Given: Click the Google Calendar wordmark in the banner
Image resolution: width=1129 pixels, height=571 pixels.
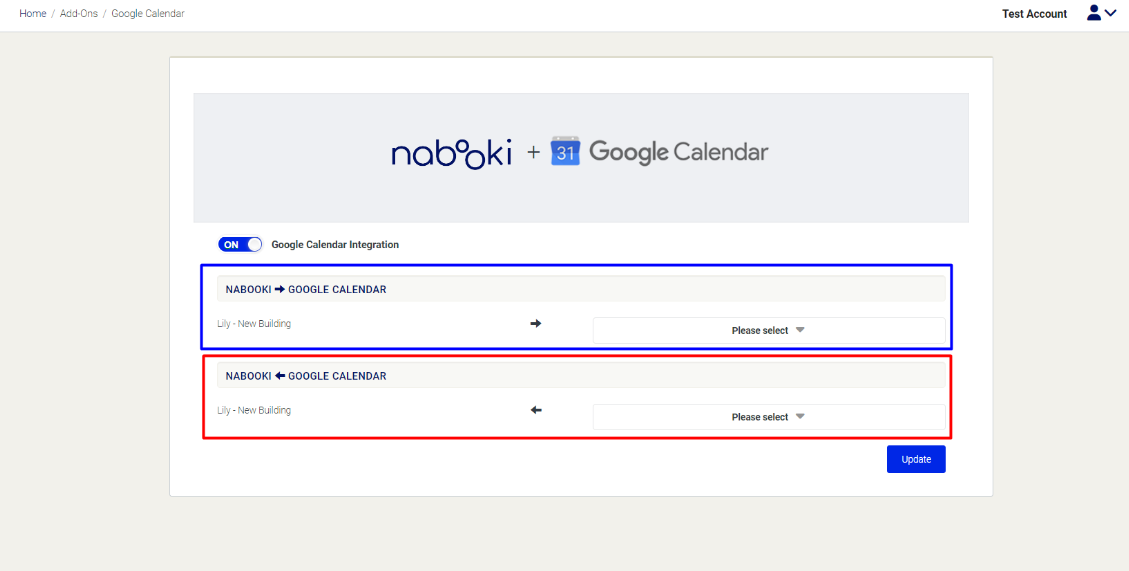Looking at the screenshot, I should [x=678, y=152].
